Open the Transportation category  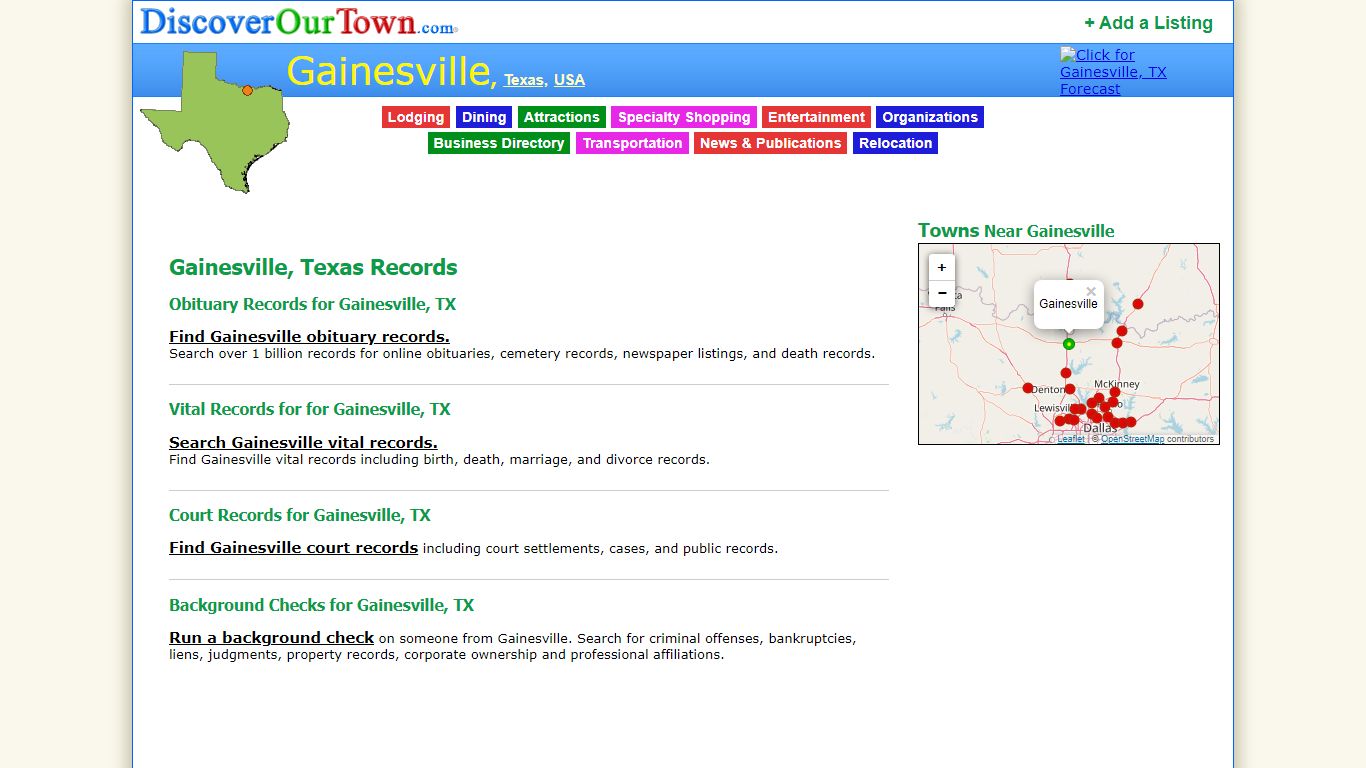(632, 143)
